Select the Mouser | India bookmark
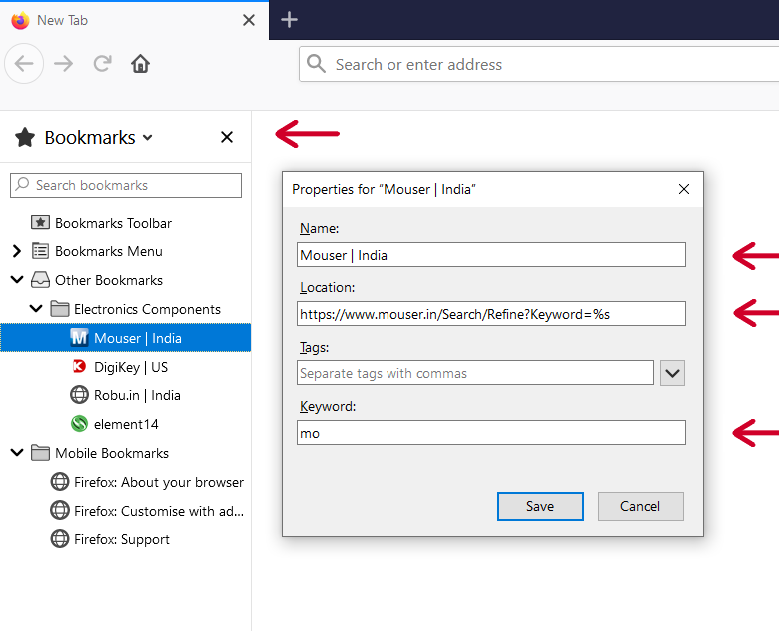This screenshot has height=631, width=779. click(126, 338)
